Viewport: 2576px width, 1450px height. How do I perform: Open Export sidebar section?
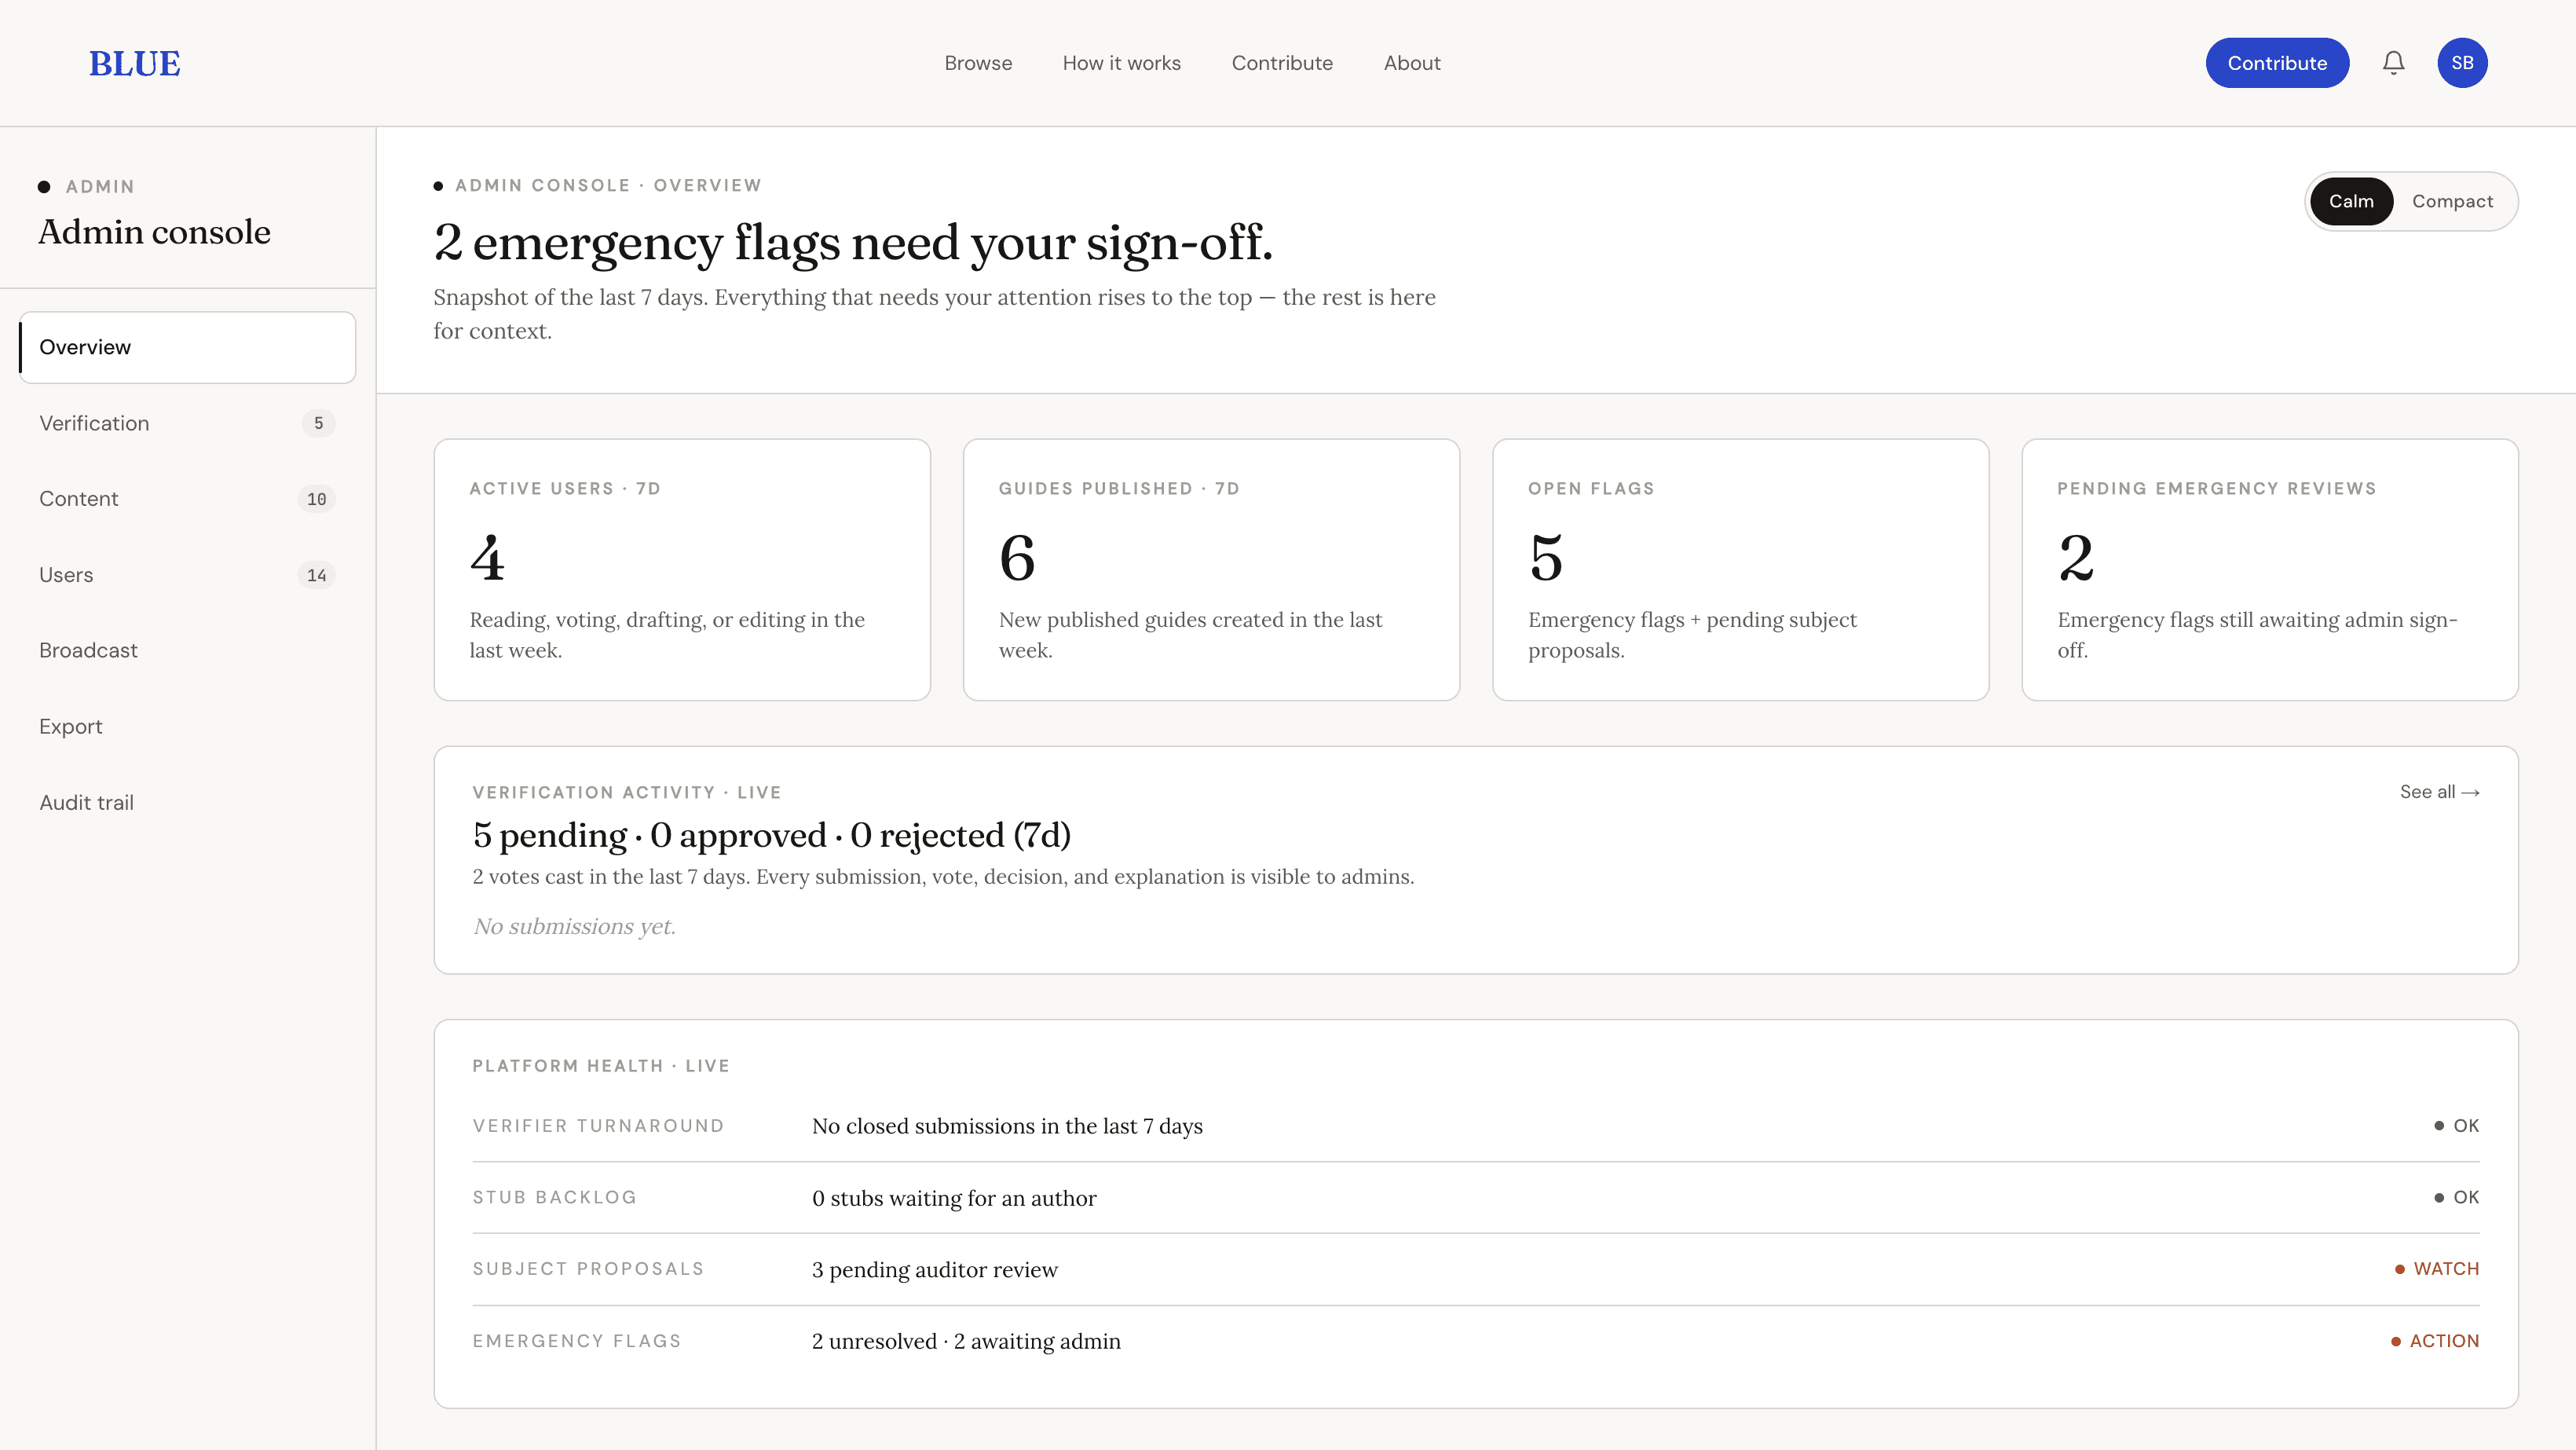point(188,726)
